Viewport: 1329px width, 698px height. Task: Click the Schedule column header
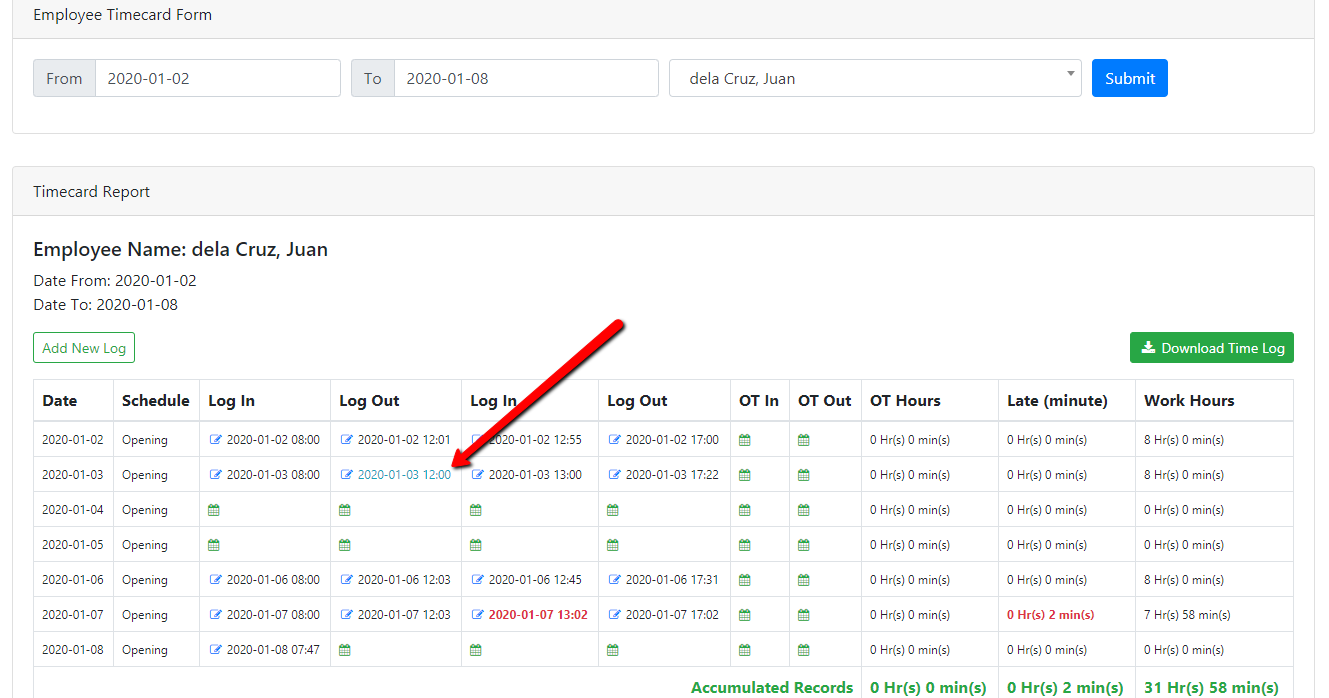pyautogui.click(x=156, y=401)
